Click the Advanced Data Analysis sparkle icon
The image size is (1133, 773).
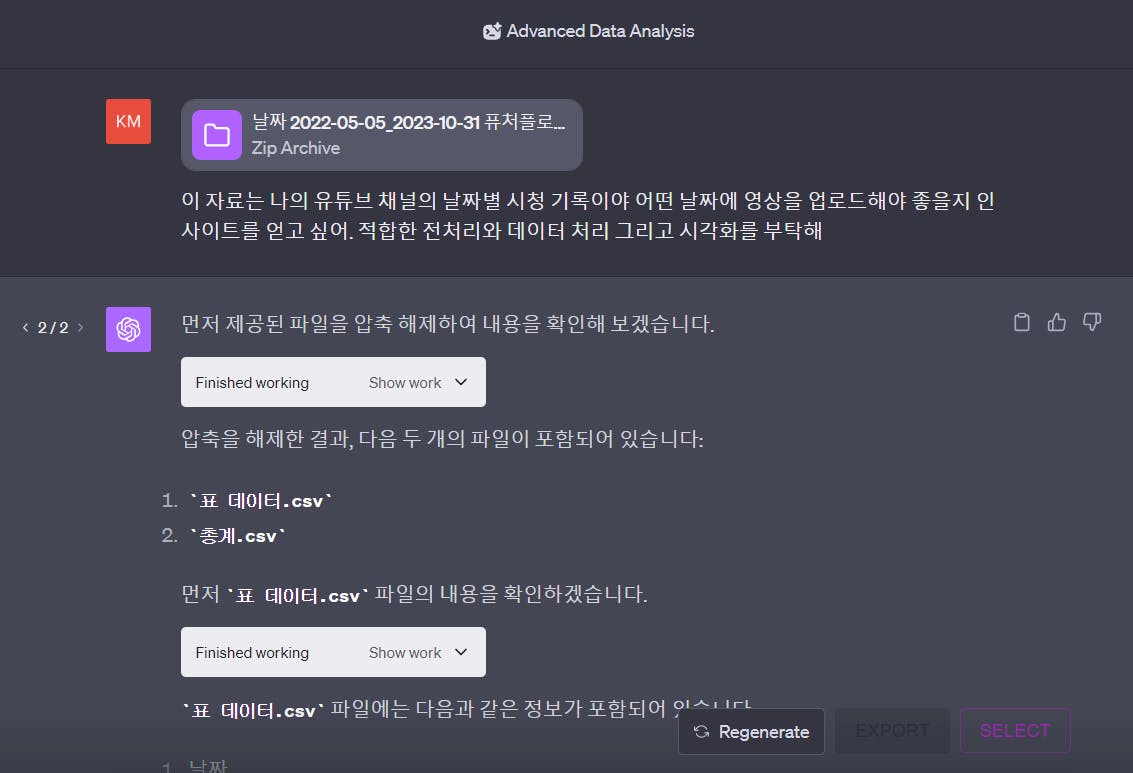click(492, 31)
